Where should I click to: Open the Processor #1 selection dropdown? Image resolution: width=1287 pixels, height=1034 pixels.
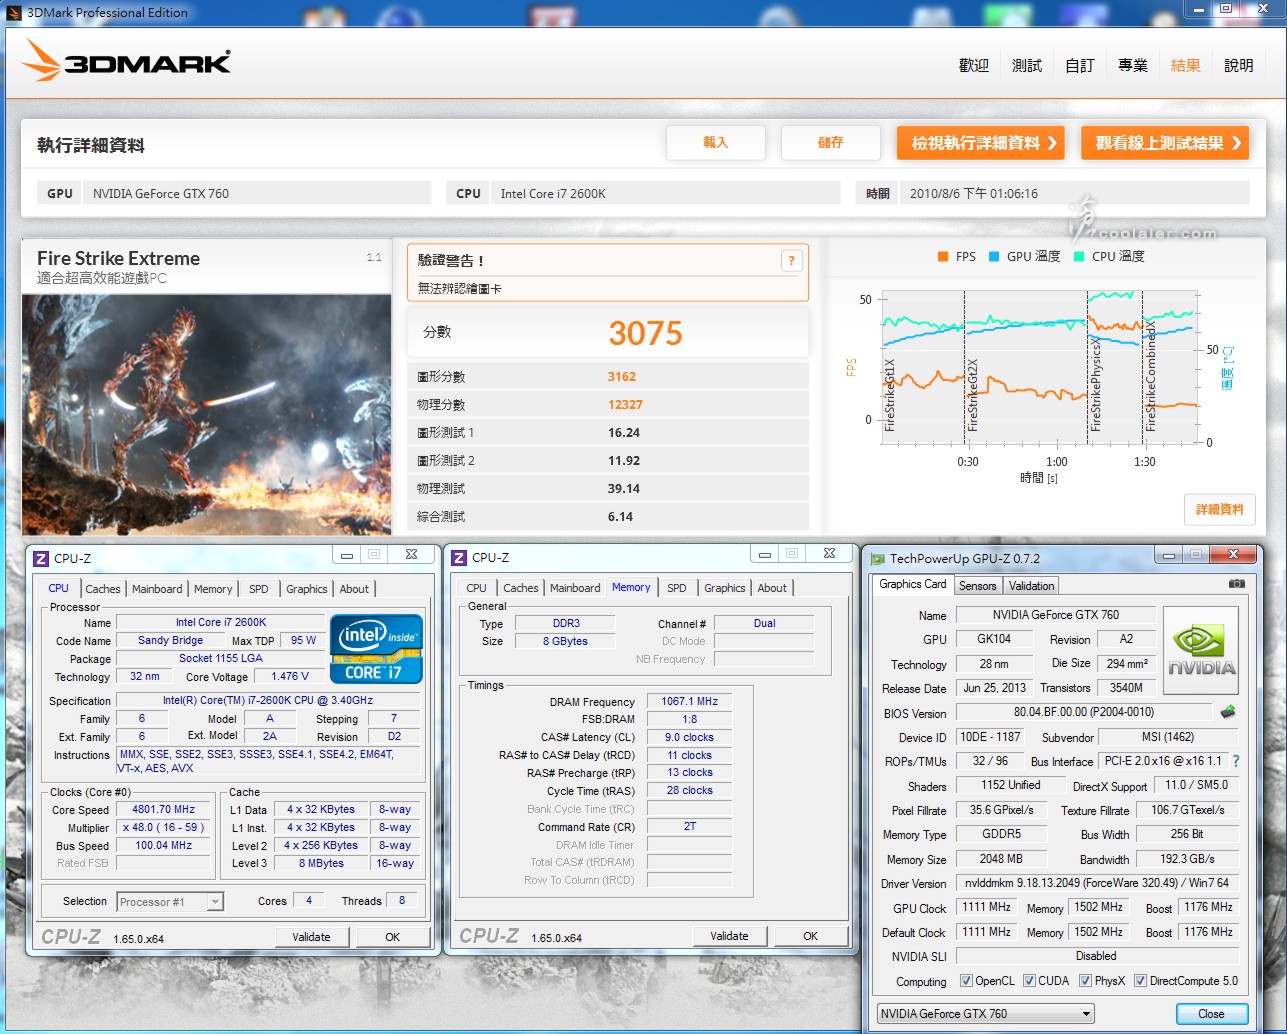[170, 901]
